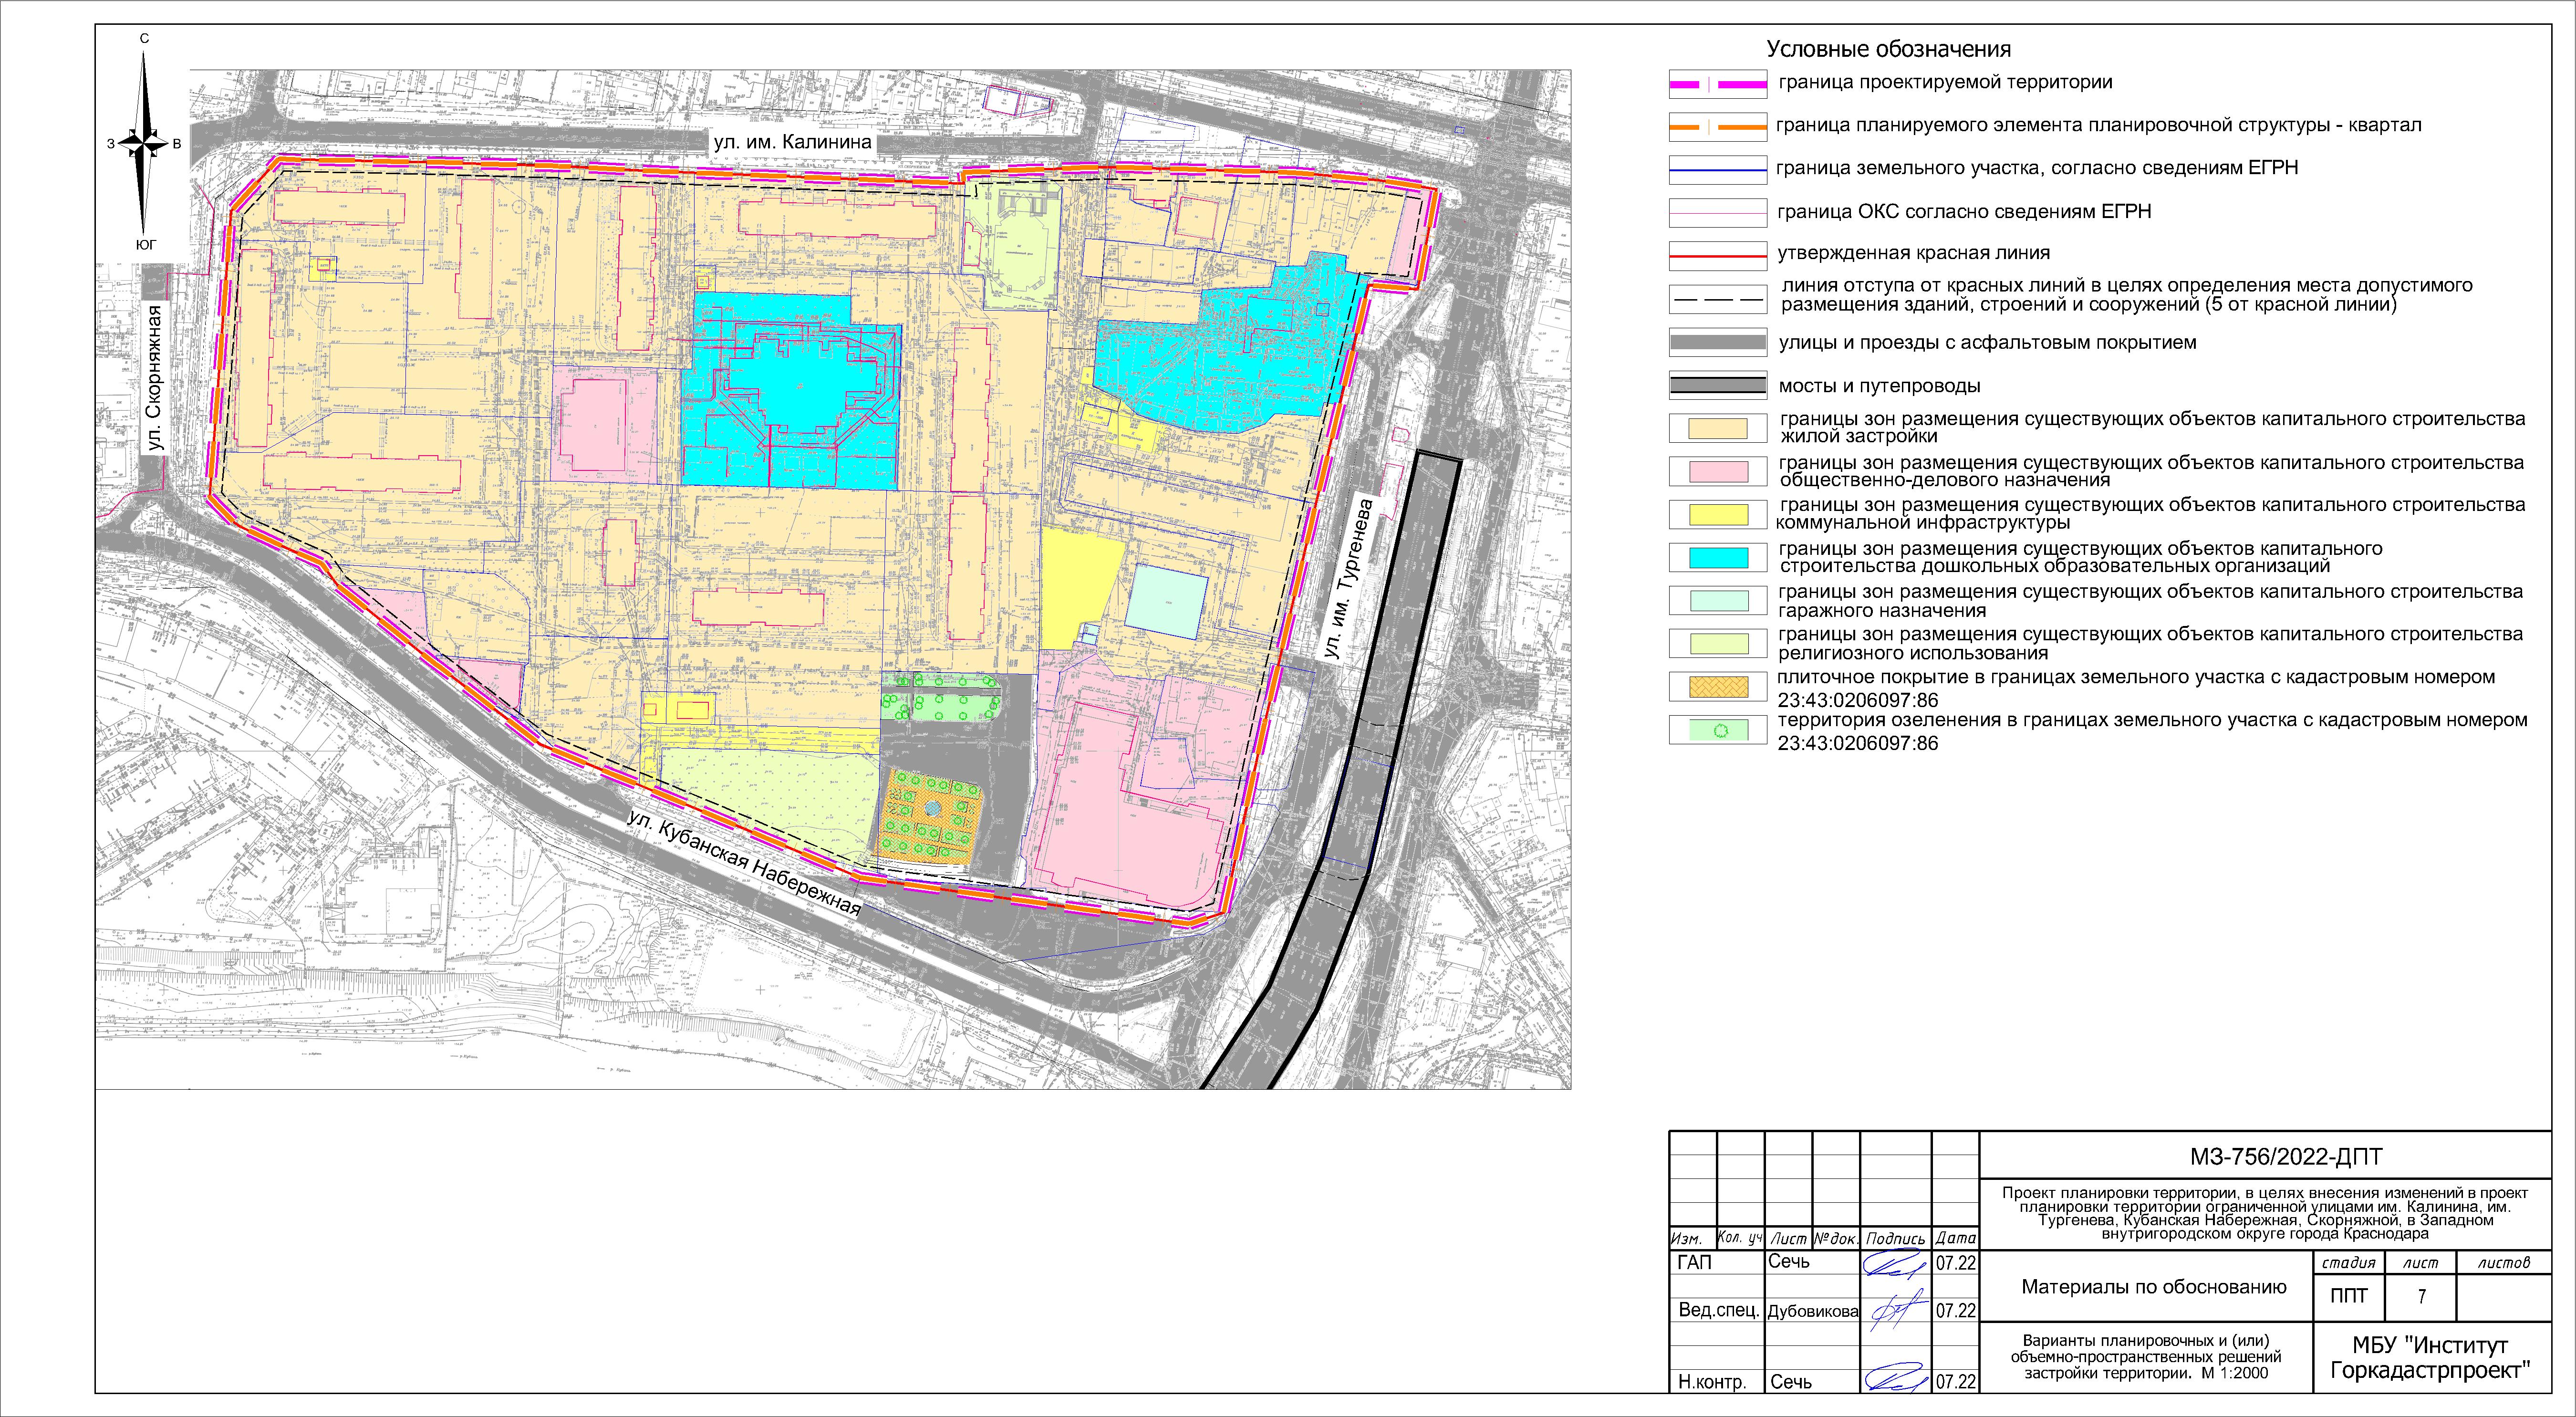Screen dimensions: 2576x1417
Task: Click the signature in the Вед.спец. row
Action: pos(1898,1309)
